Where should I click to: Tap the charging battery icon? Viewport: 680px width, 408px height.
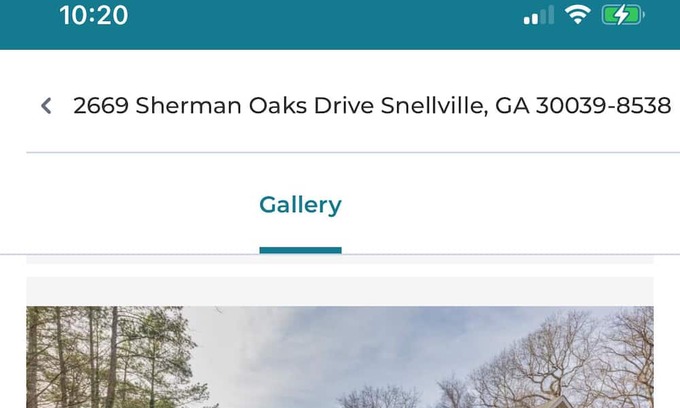point(622,15)
